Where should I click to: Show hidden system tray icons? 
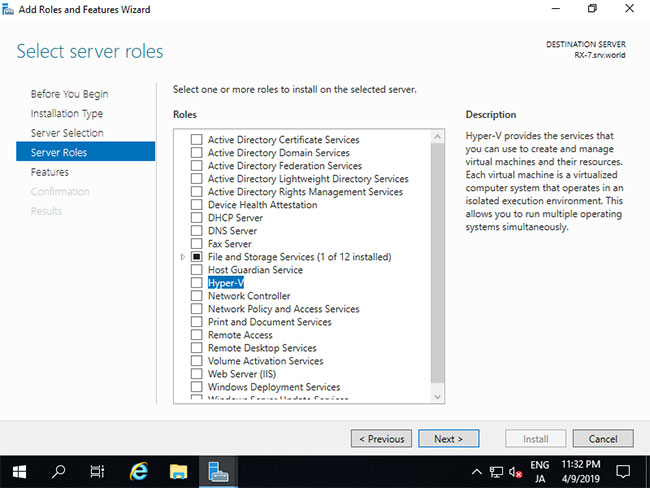477,471
